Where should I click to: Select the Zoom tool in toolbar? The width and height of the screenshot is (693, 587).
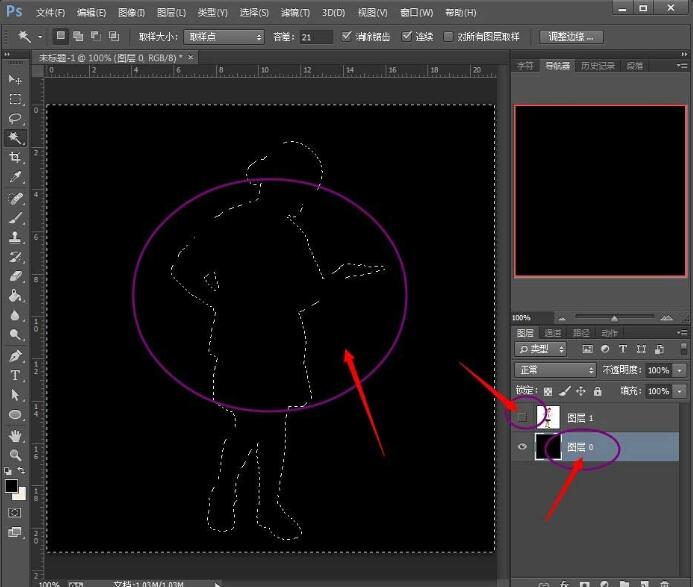pos(15,454)
